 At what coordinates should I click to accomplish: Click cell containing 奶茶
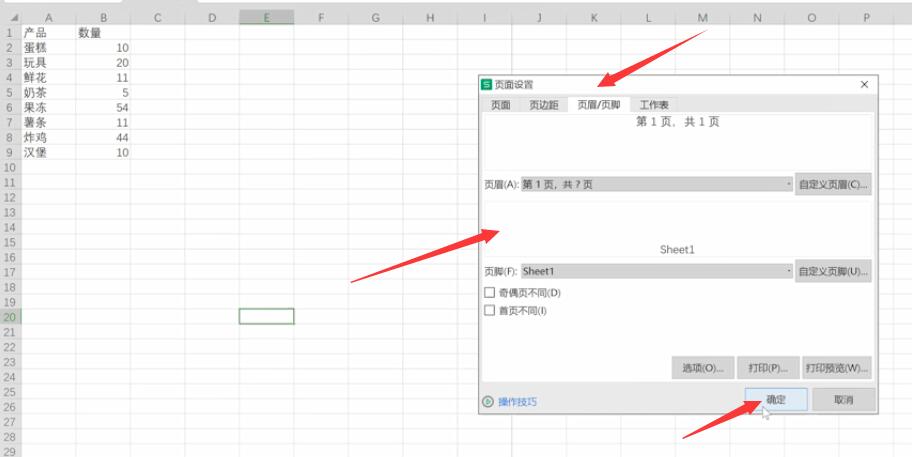[x=48, y=92]
